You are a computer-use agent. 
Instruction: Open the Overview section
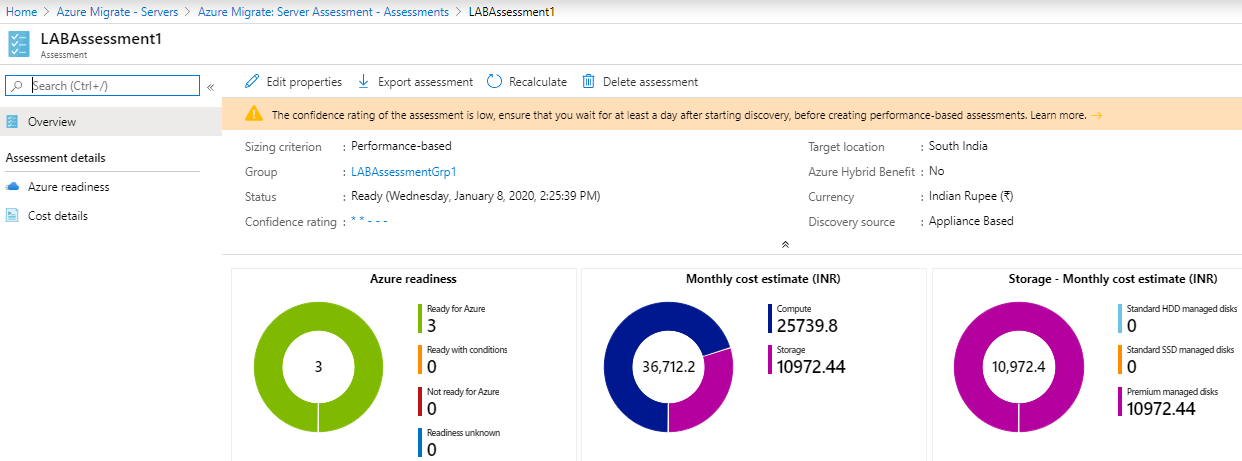point(111,122)
